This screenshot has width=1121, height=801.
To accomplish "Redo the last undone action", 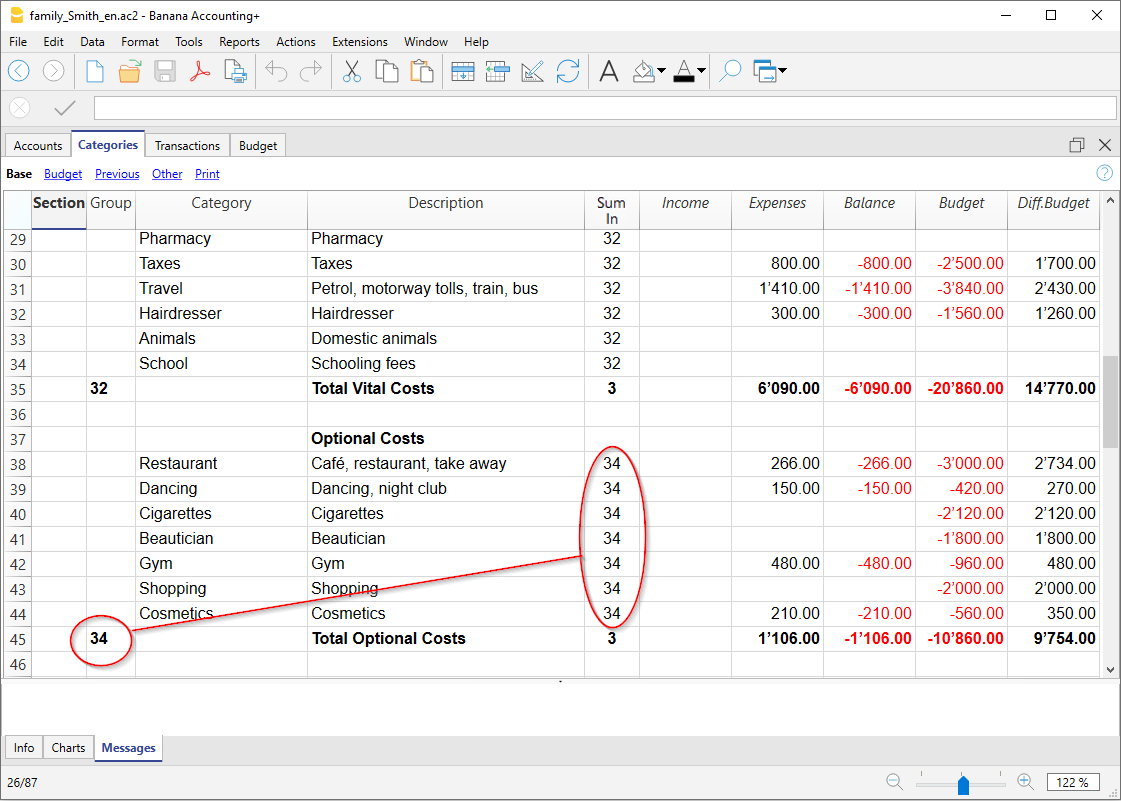I will tap(311, 72).
